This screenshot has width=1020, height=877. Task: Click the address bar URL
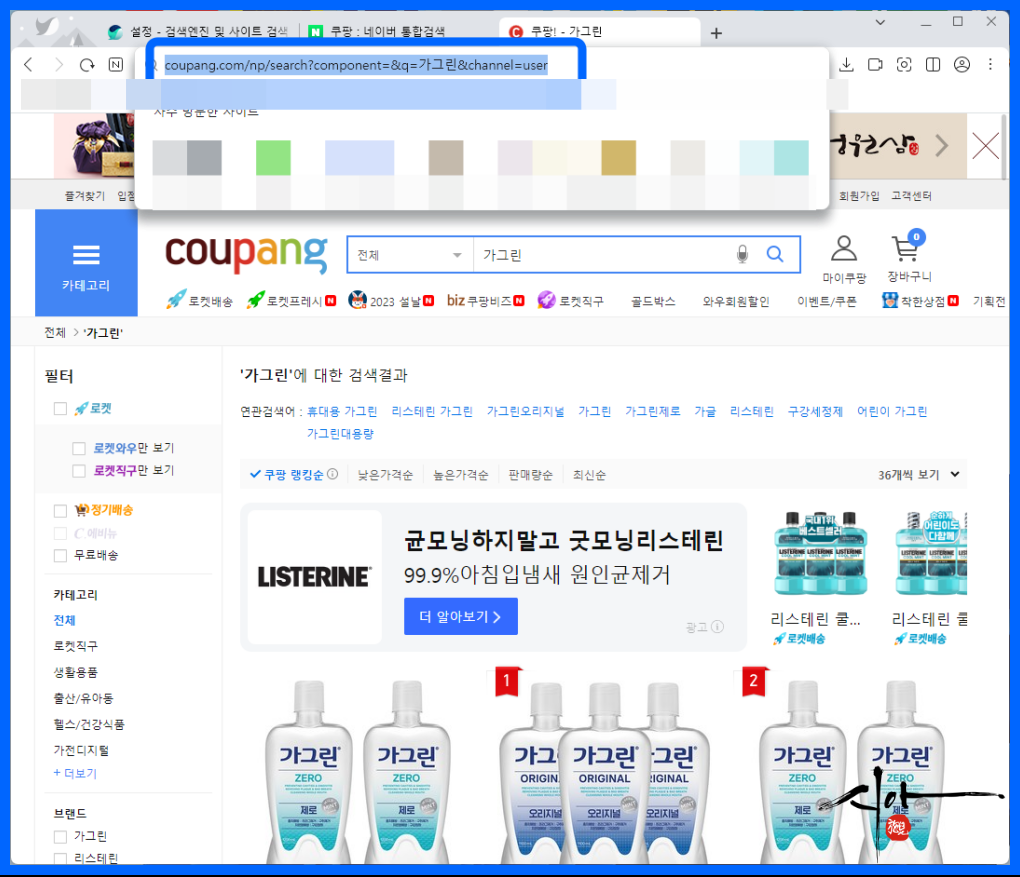[356, 65]
